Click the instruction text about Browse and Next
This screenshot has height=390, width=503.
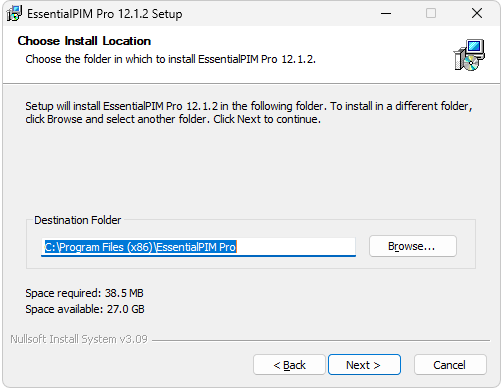click(x=249, y=112)
